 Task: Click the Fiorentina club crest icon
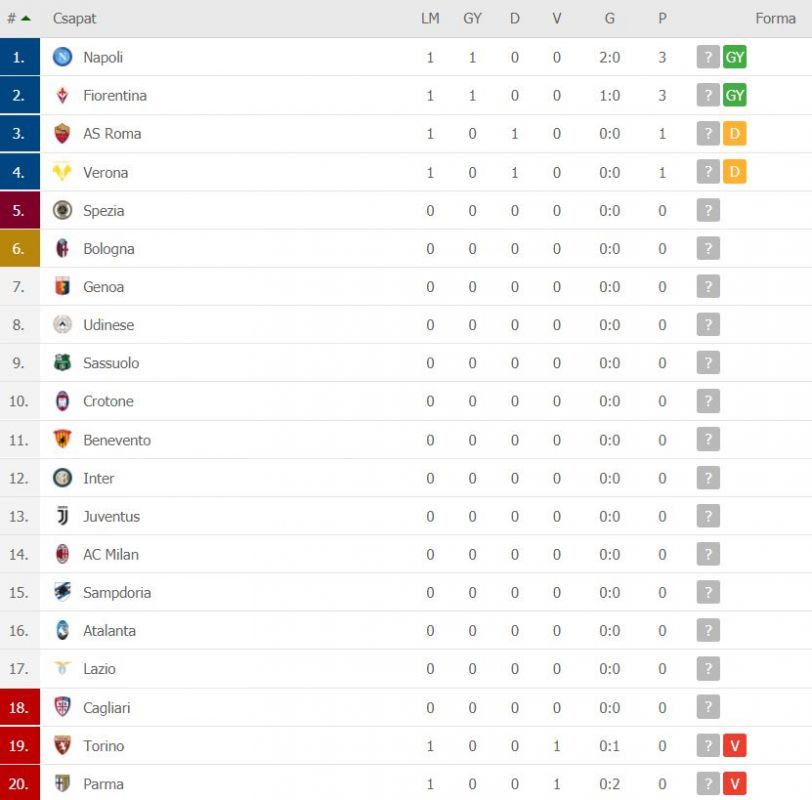coord(63,95)
